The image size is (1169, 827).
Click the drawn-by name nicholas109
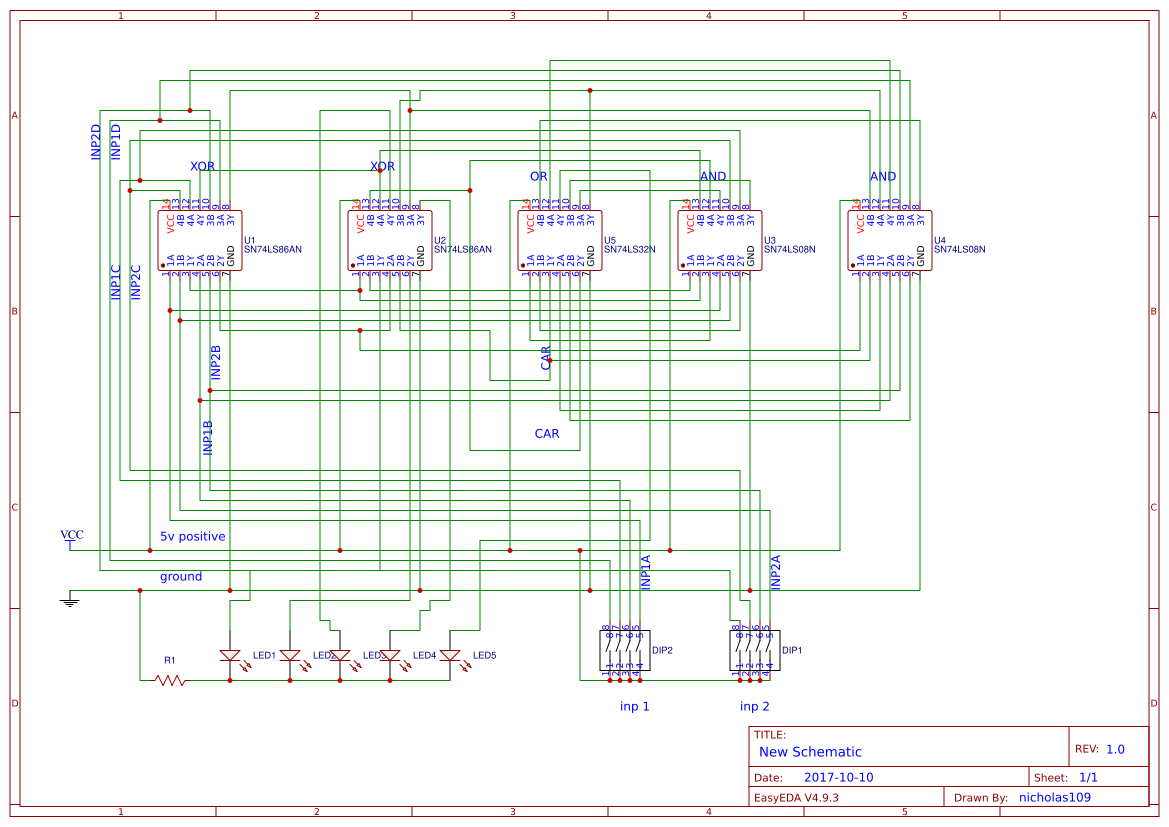[x=1057, y=797]
